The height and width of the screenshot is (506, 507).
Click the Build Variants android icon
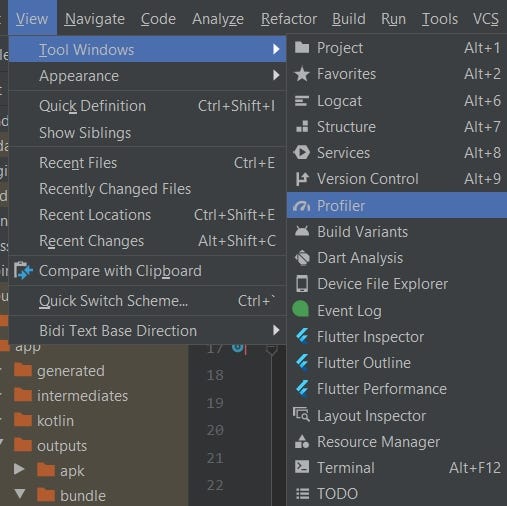[x=302, y=231]
